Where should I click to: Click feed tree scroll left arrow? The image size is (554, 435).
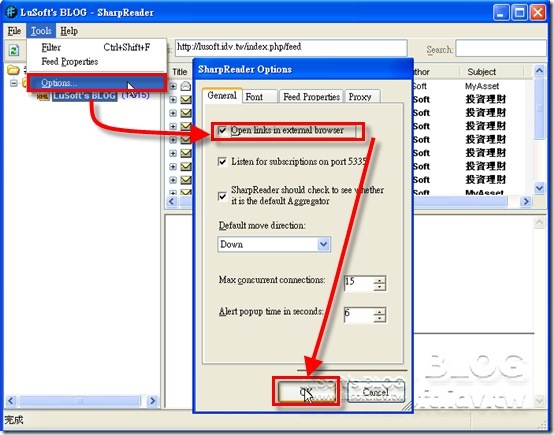click(x=11, y=401)
